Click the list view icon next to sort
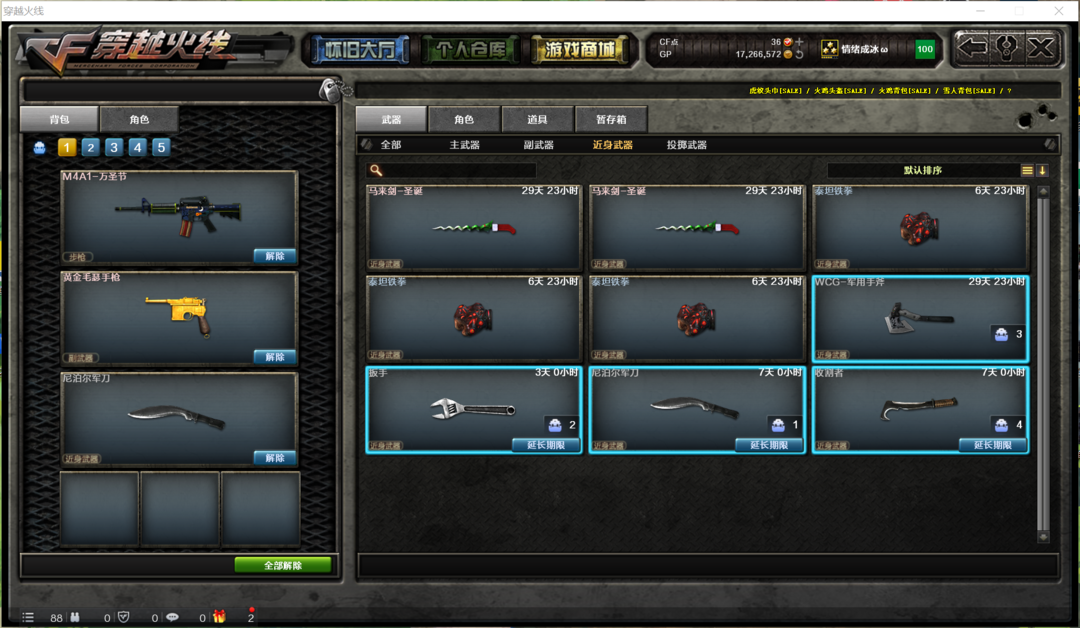This screenshot has height=628, width=1080. [1027, 170]
